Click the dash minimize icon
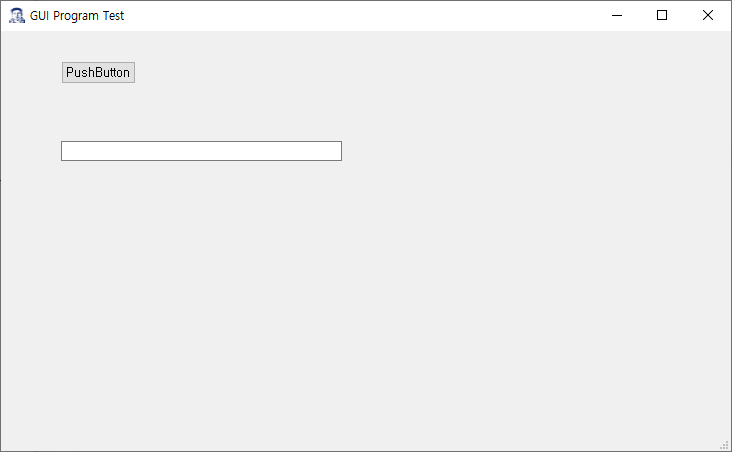The width and height of the screenshot is (732, 452). coord(617,15)
